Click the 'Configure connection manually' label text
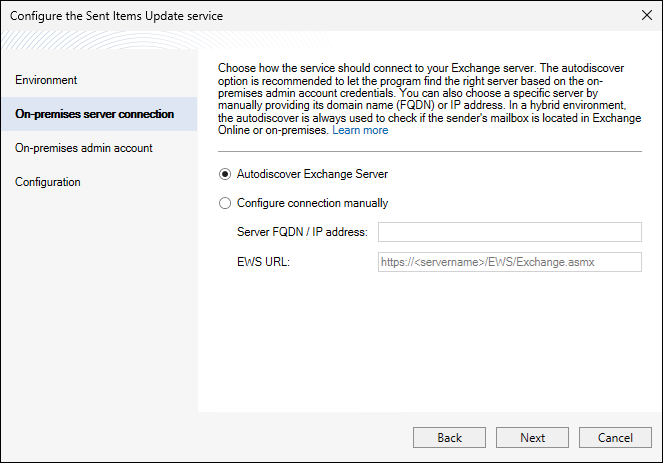 (x=312, y=203)
